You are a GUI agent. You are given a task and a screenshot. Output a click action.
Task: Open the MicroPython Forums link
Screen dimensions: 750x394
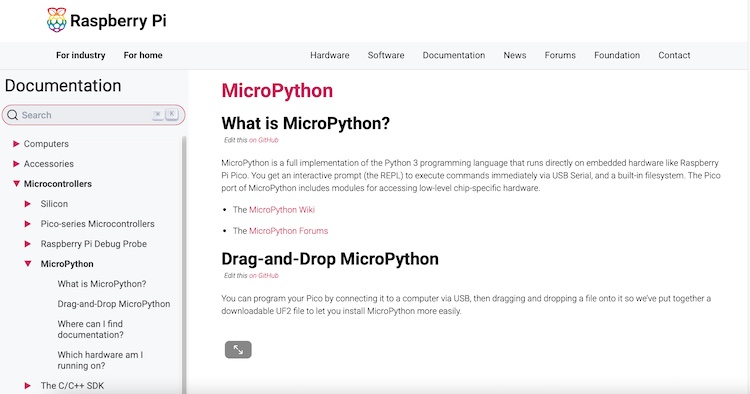coord(288,230)
